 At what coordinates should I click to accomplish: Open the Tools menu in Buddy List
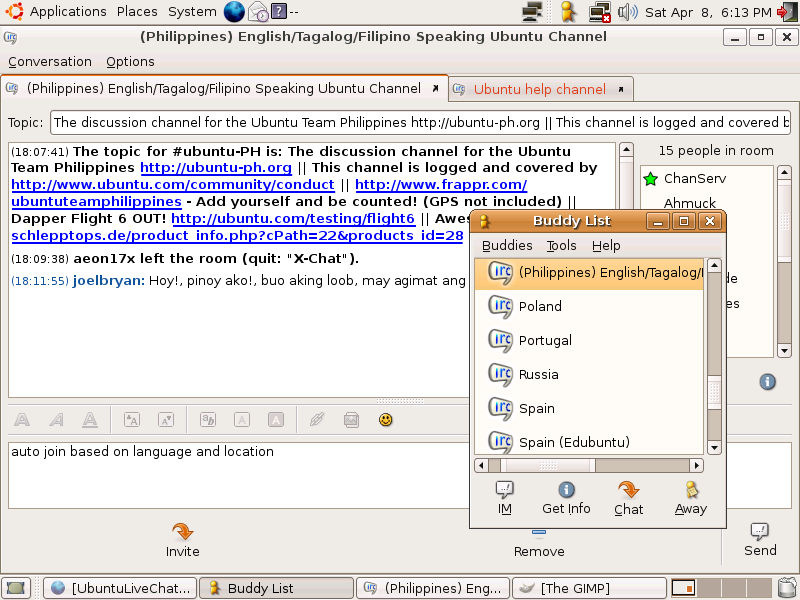(x=561, y=245)
